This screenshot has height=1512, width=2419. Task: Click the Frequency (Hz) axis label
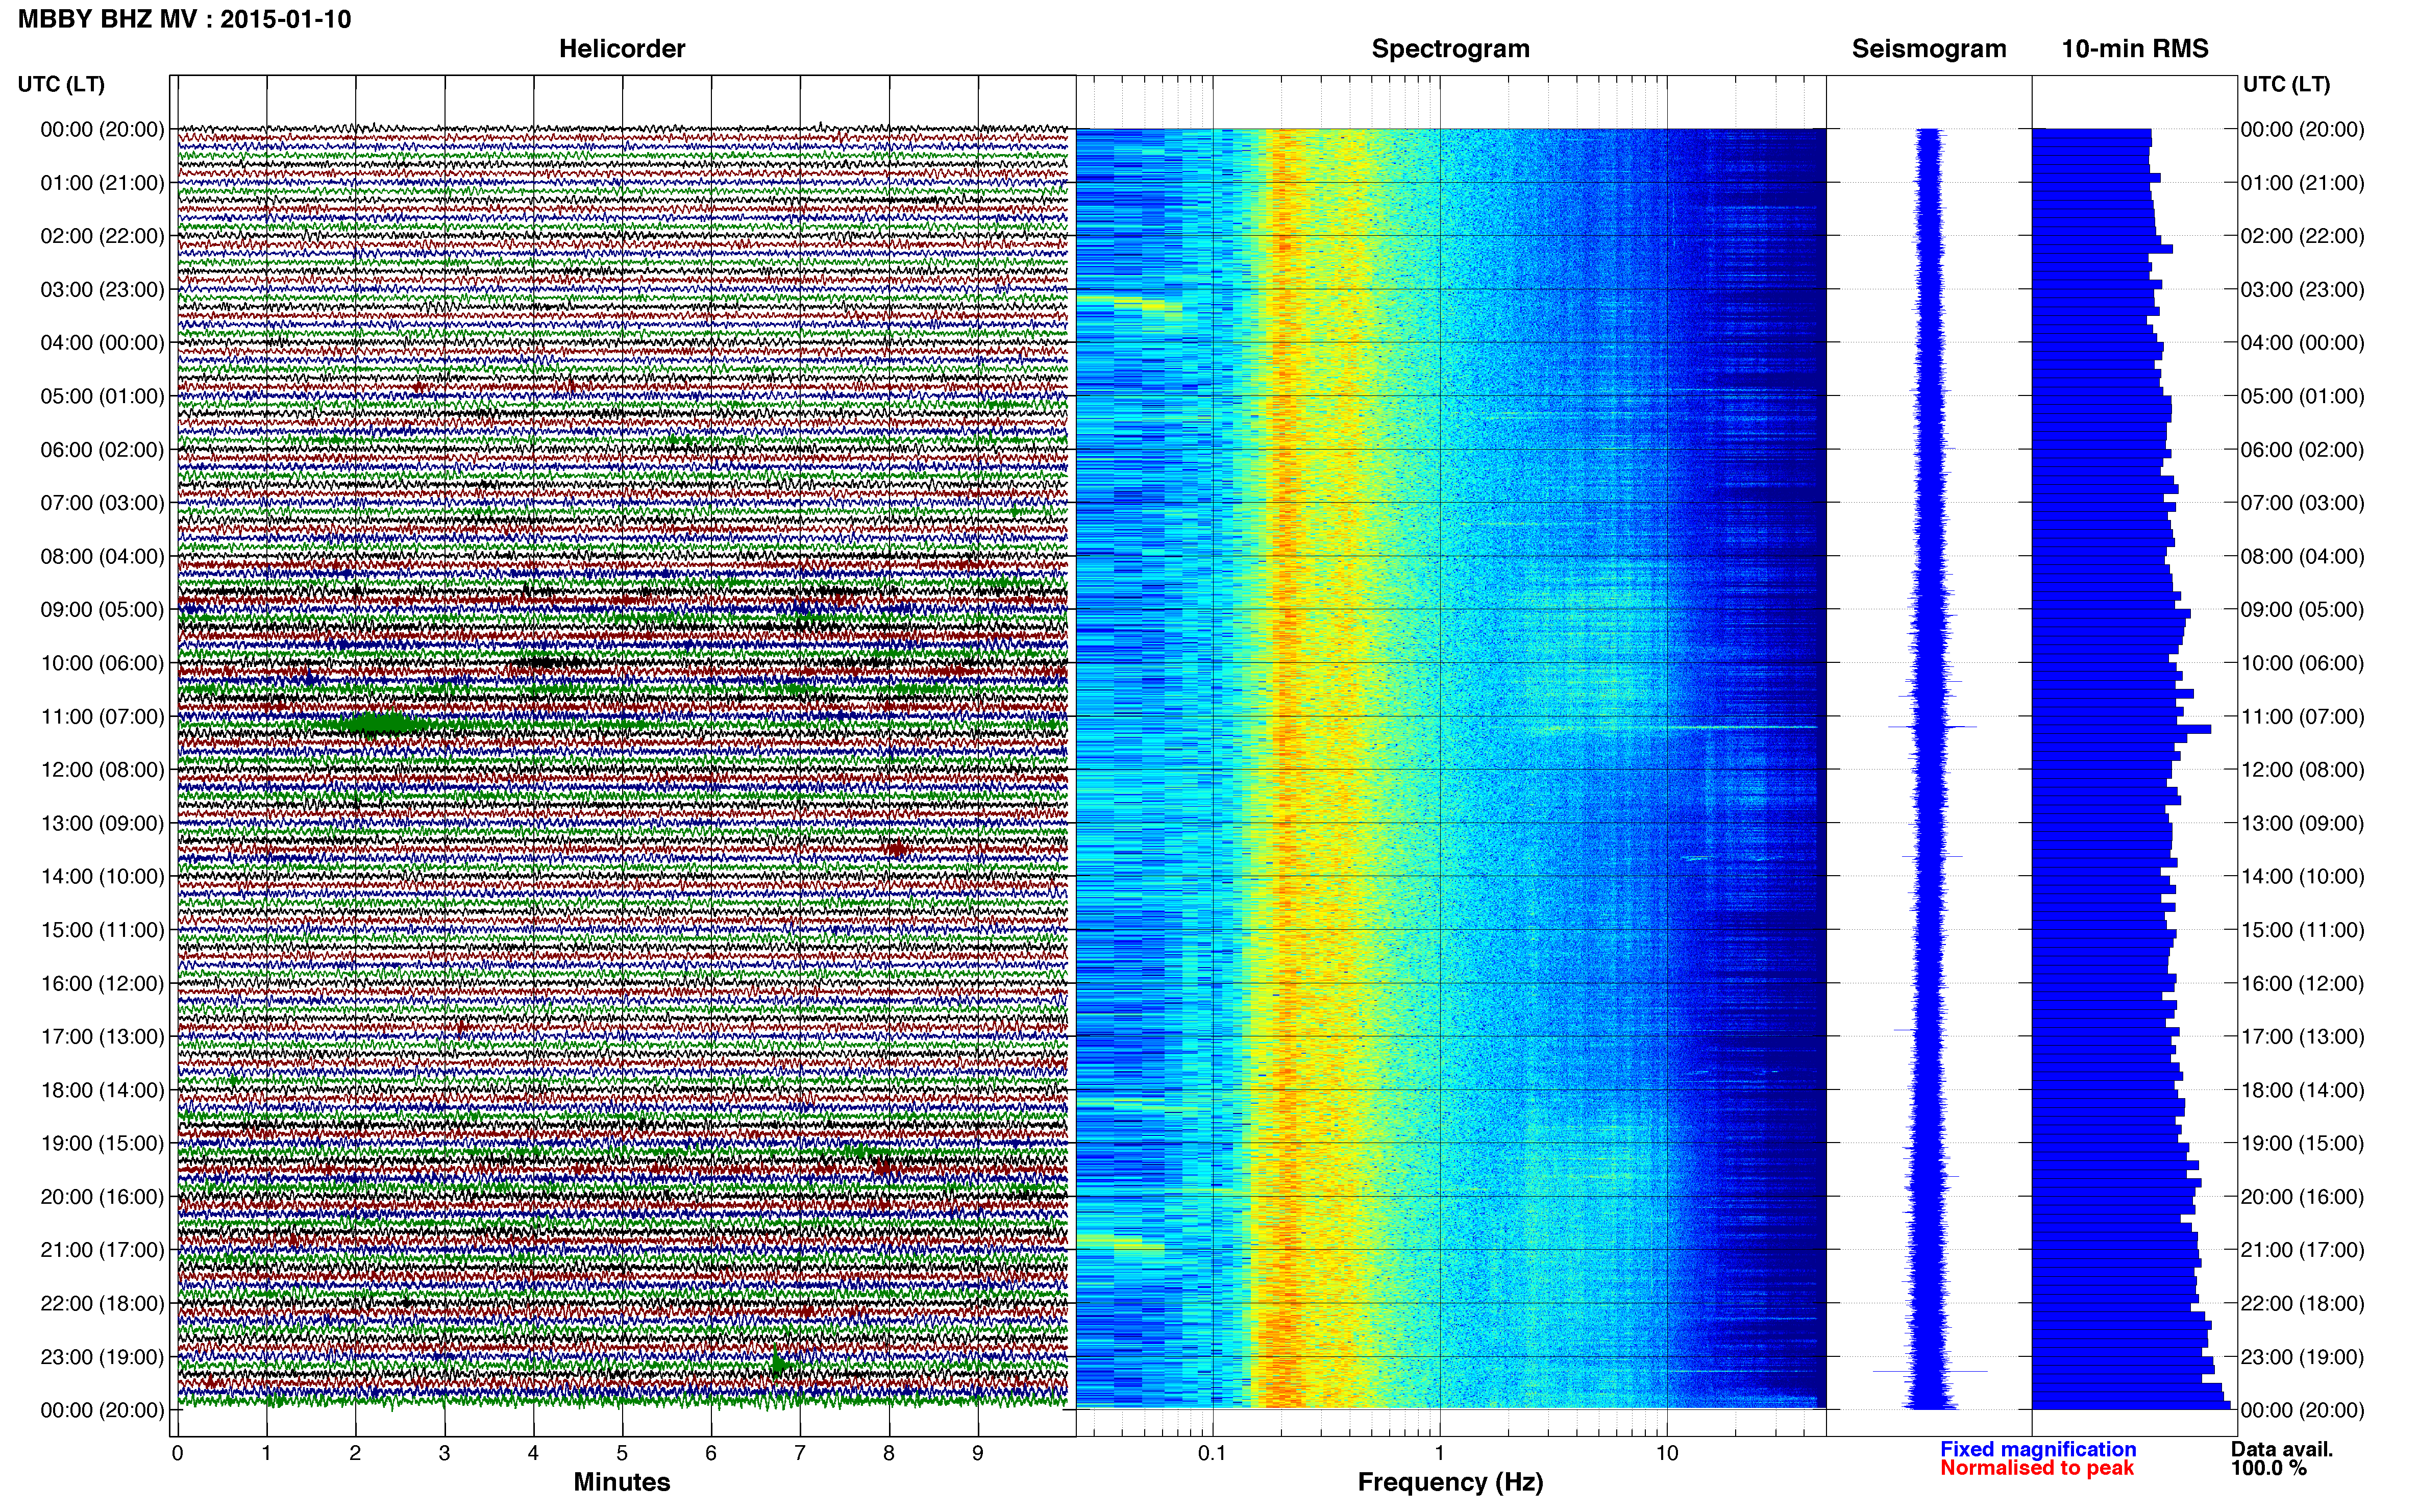(x=1450, y=1482)
